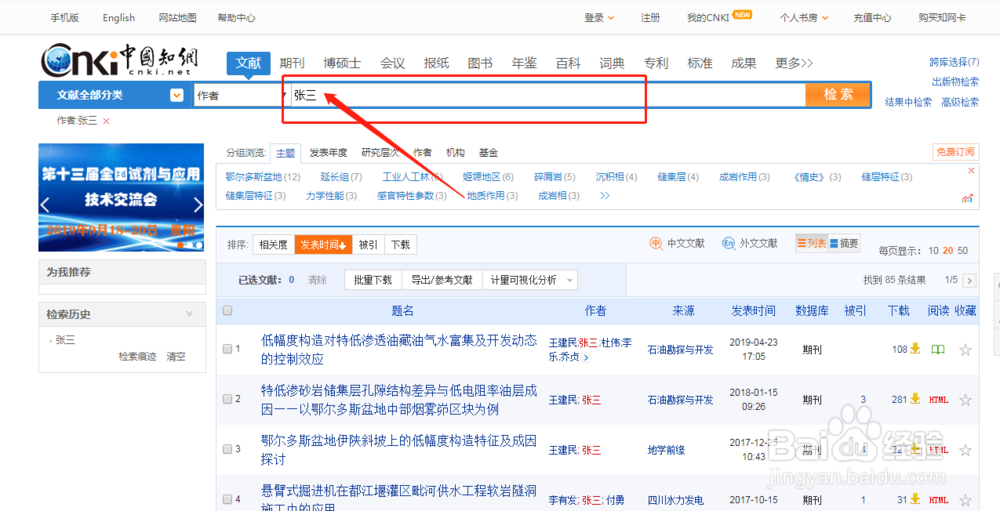This screenshot has height=511, width=1000.
Task: Remove the 作者:张三 filter tag
Action: pyautogui.click(x=107, y=121)
